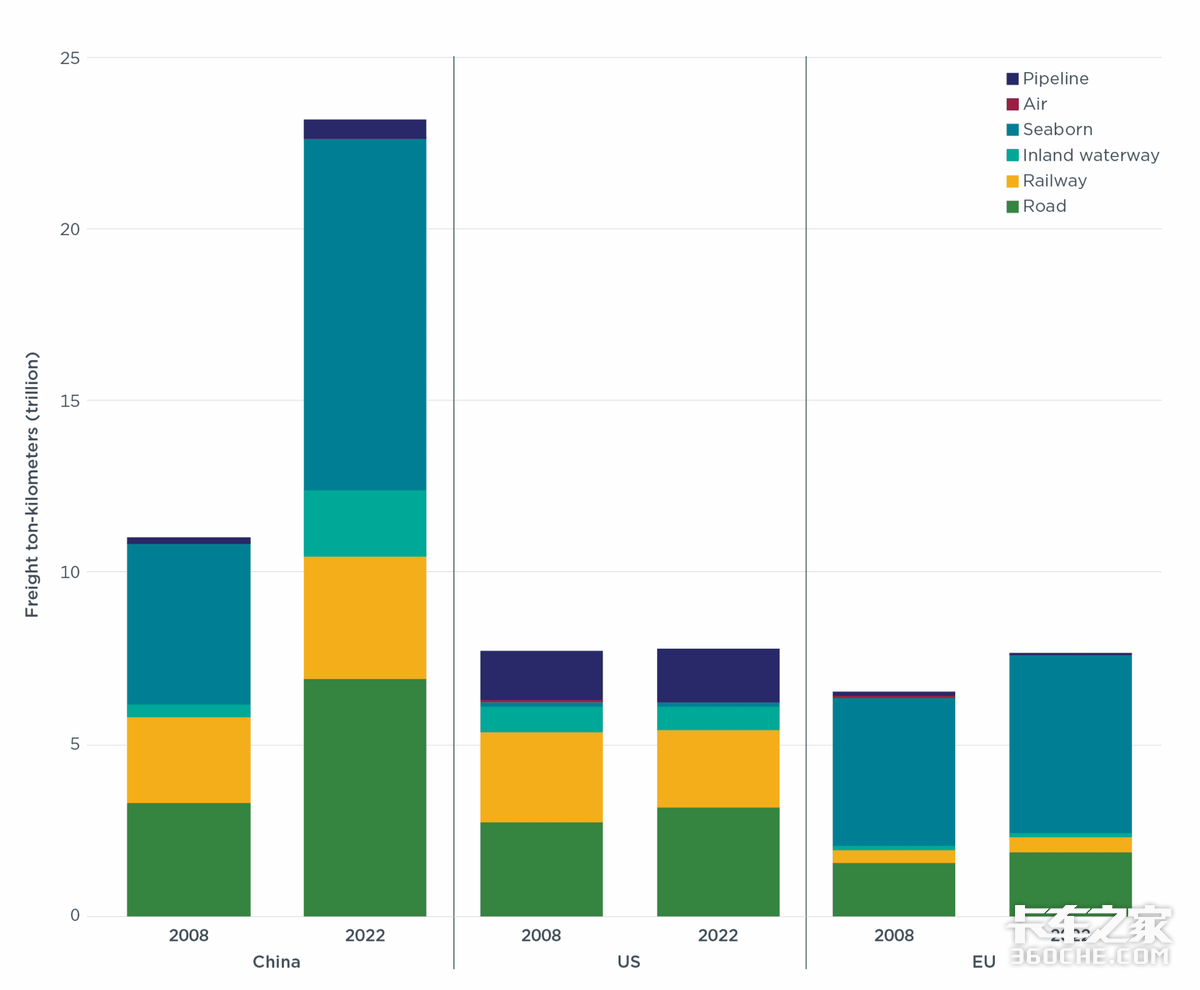This screenshot has width=1200, height=990.
Task: Select the Railway legend color swatch
Action: (1012, 181)
